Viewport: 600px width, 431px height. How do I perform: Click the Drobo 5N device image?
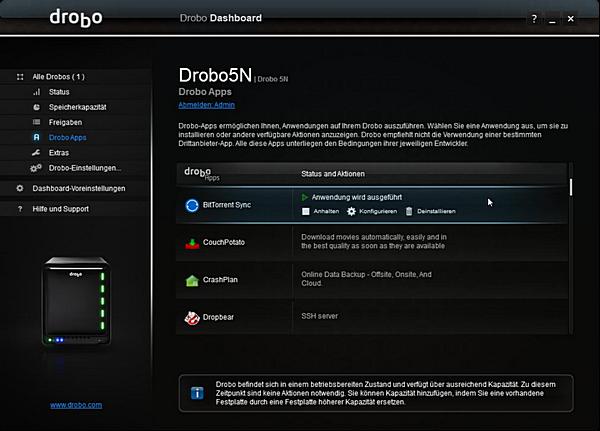coord(76,302)
